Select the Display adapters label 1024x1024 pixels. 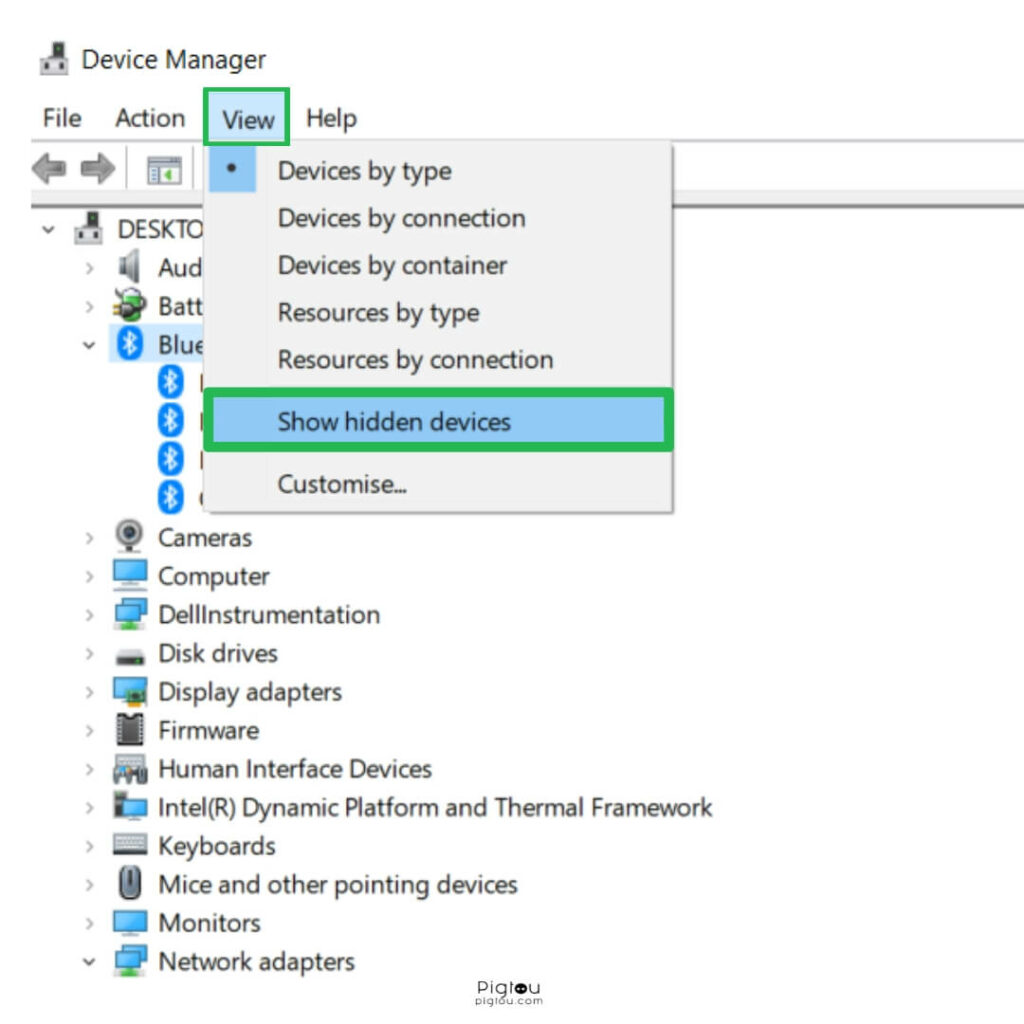click(250, 692)
